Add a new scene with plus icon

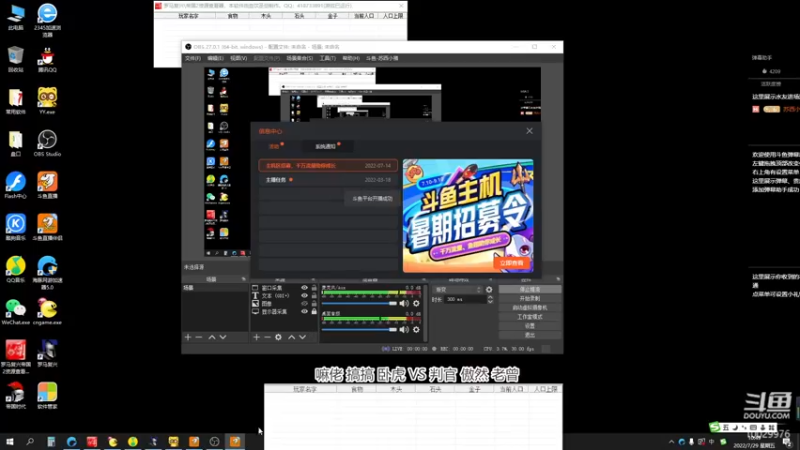pyautogui.click(x=188, y=337)
